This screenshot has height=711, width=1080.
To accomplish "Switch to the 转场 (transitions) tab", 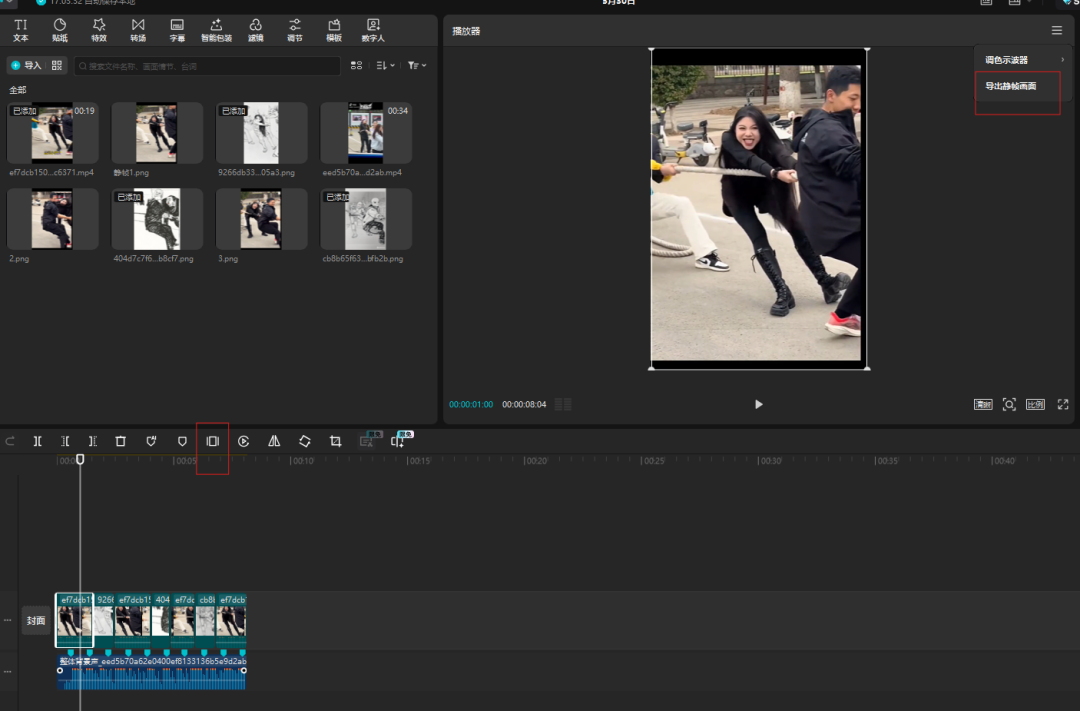I will [x=138, y=29].
